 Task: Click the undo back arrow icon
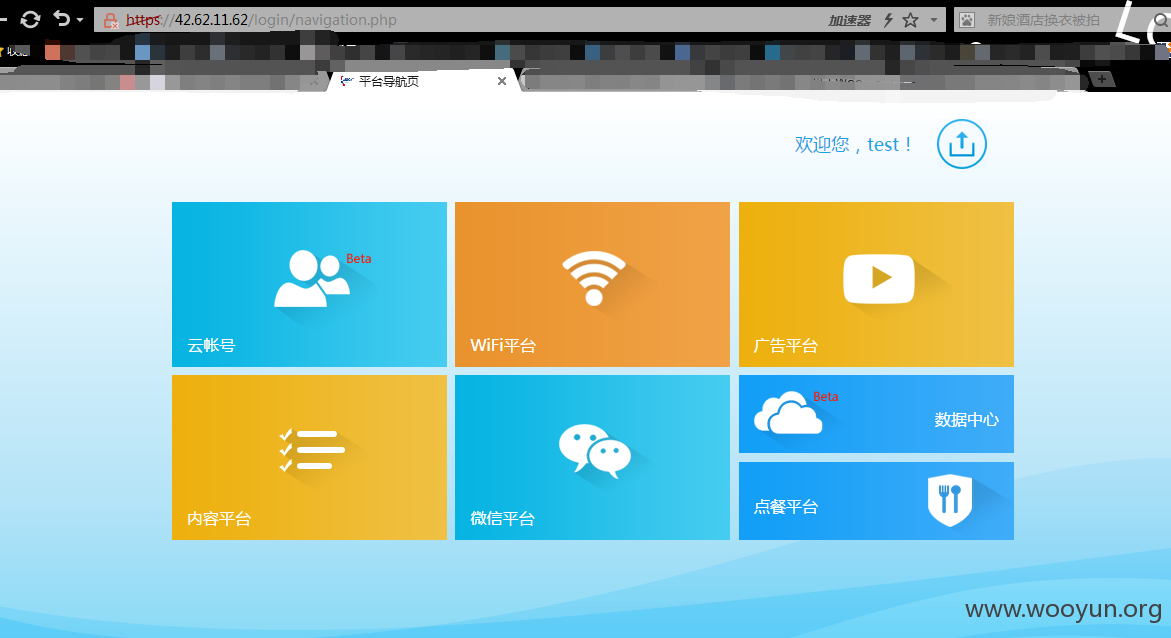[61, 19]
